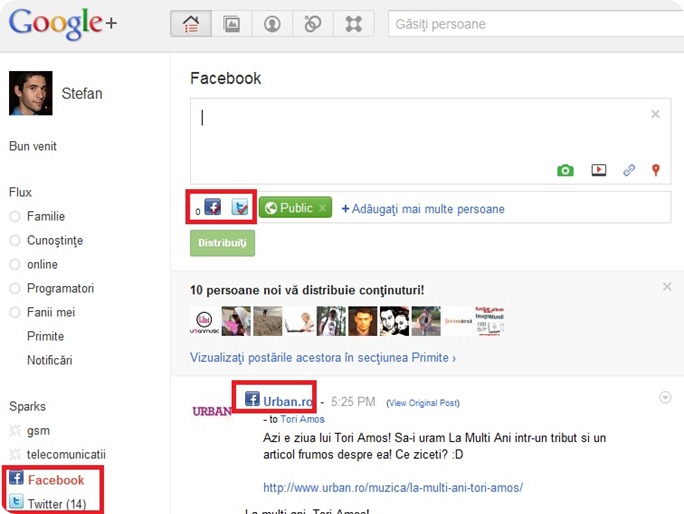Open the Games icon in top bar

[x=353, y=24]
